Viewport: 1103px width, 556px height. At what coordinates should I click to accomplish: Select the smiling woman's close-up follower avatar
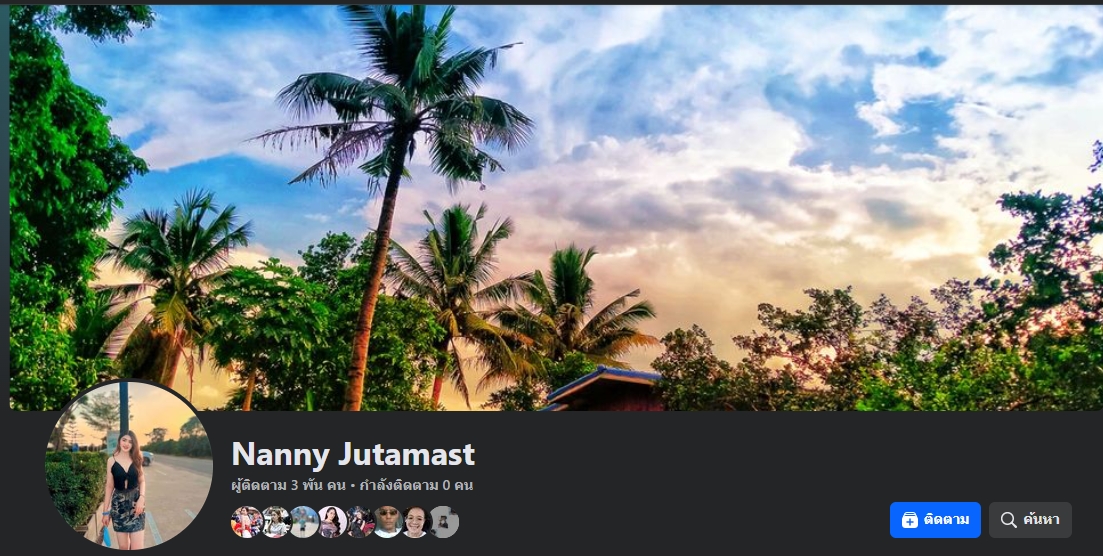pos(416,522)
